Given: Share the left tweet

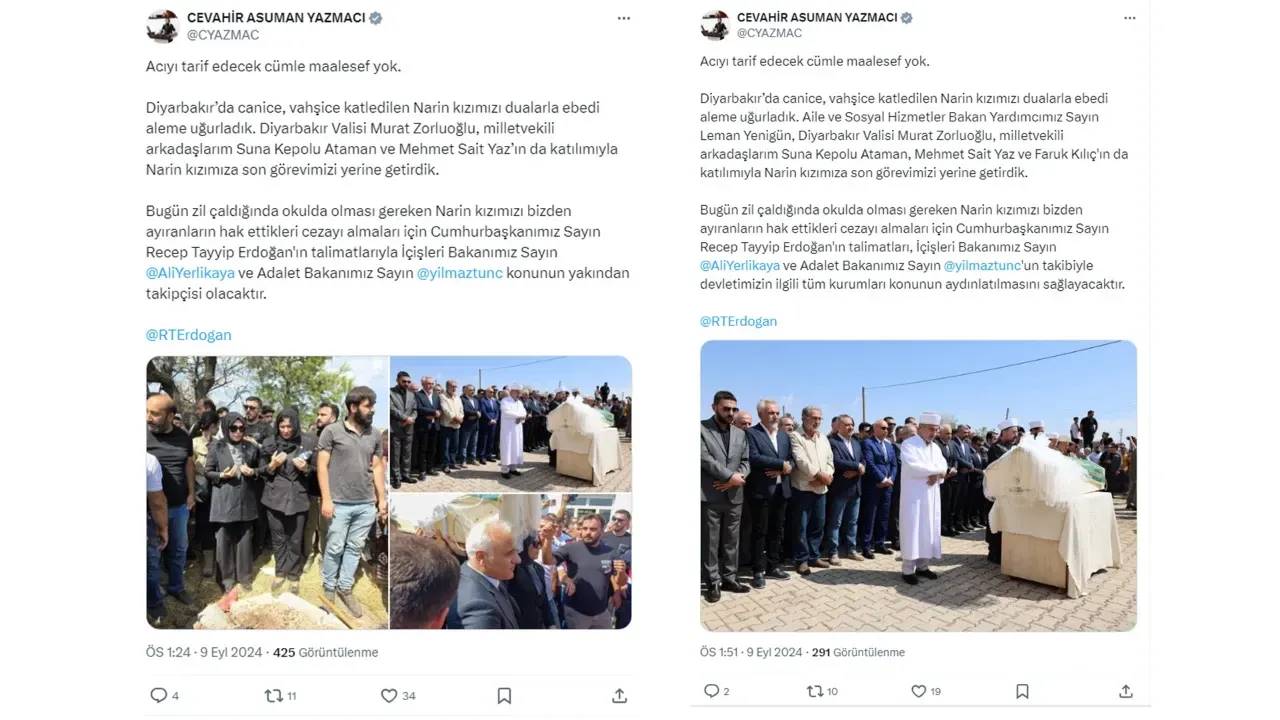Looking at the screenshot, I should [x=619, y=695].
